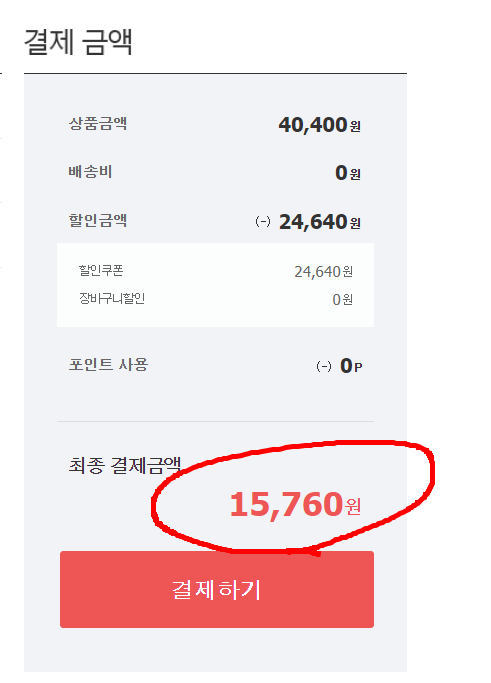Click the white discount details box

tap(215, 285)
